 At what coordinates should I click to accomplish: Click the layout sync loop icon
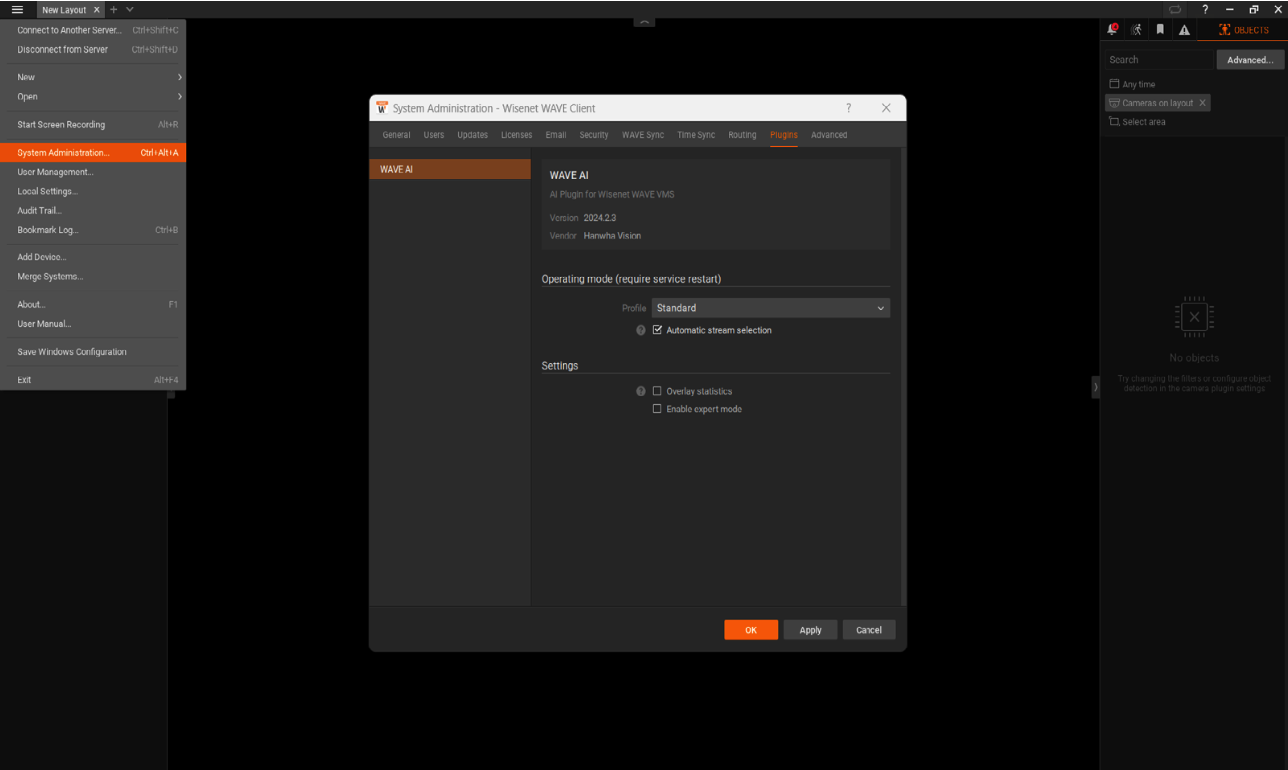[1175, 9]
